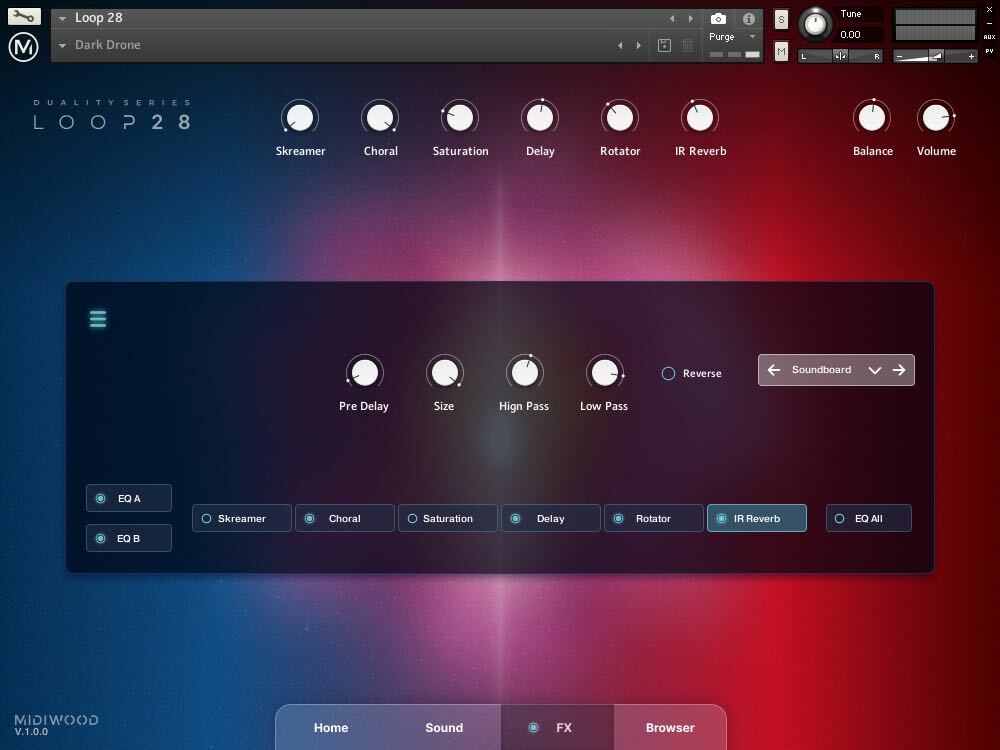Screen dimensions: 1000x750
Task: Toggle the Delay effect button
Action: click(x=550, y=518)
